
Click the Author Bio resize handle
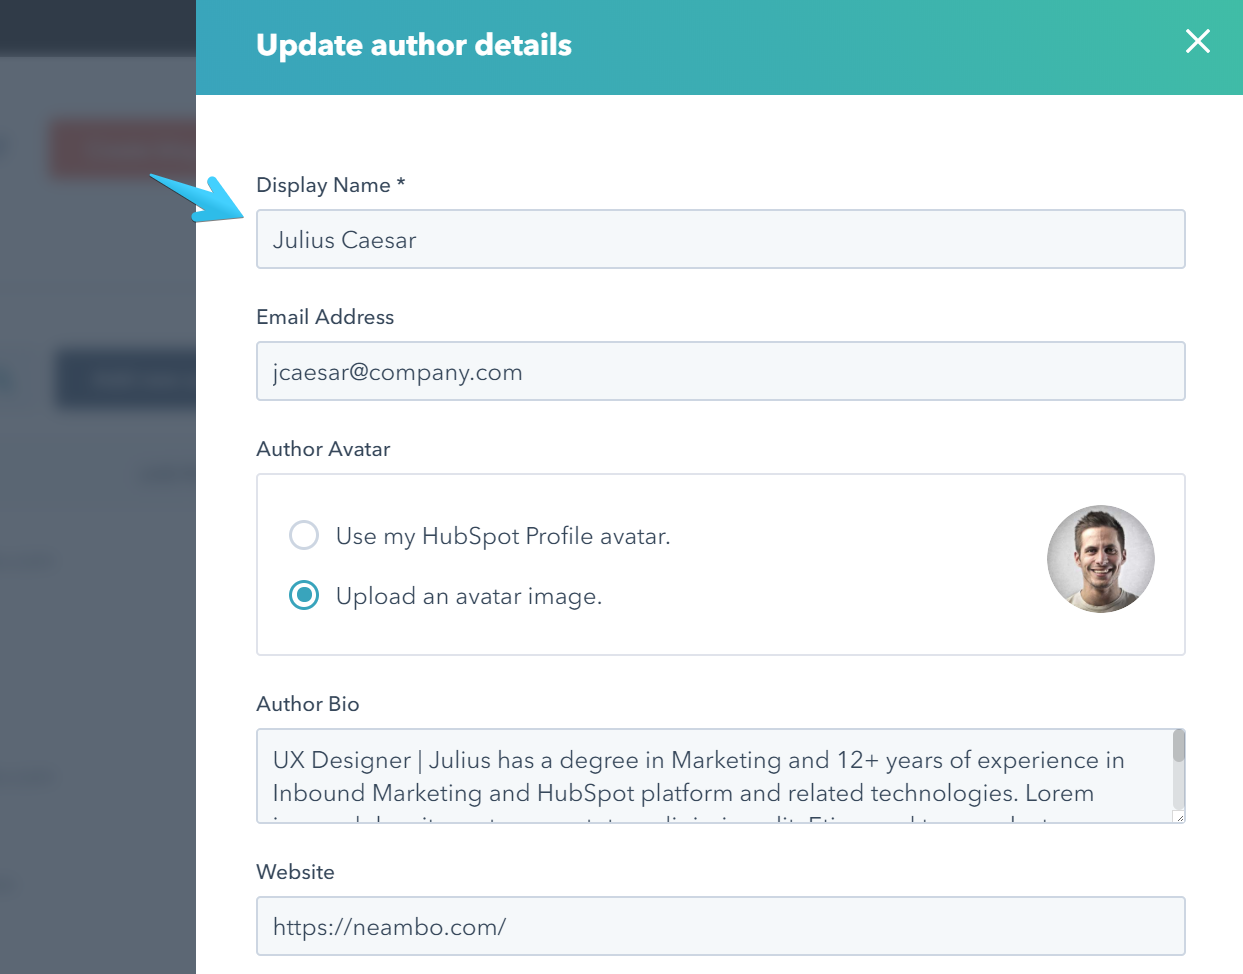(1179, 817)
